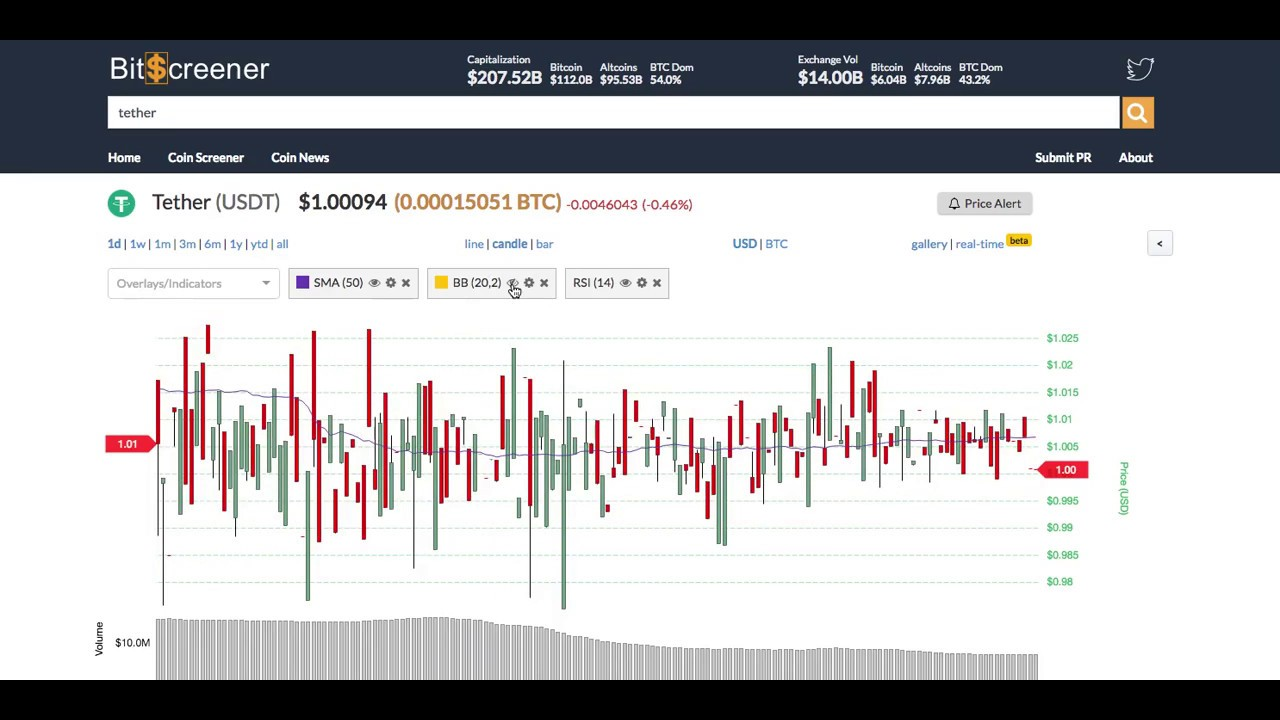Image resolution: width=1280 pixels, height=720 pixels.
Task: Click the $0.98 price axis label
Action: pyautogui.click(x=1060, y=582)
